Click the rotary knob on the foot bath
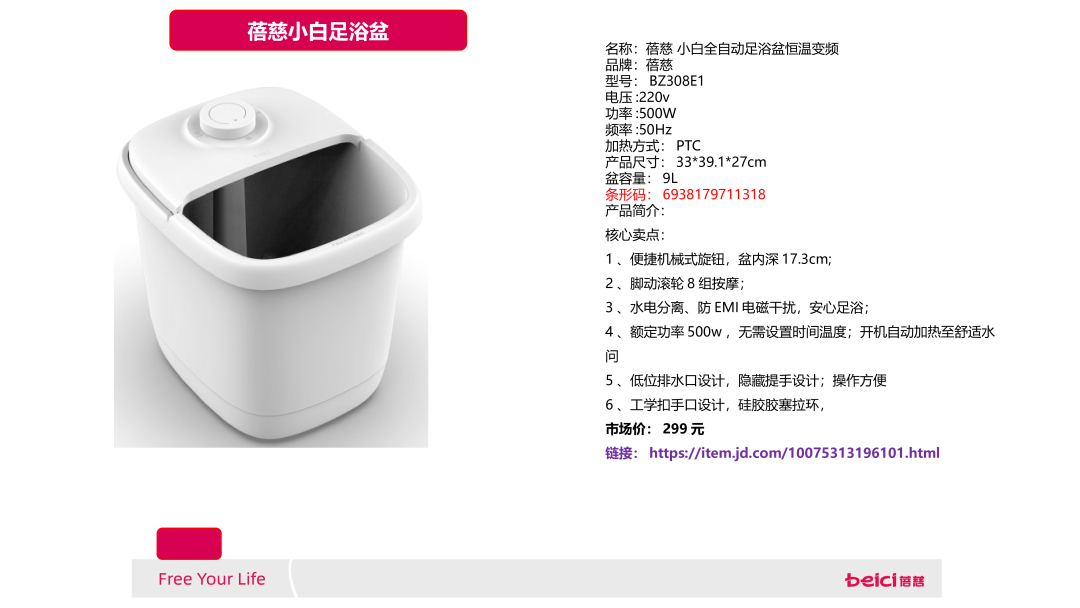Image resolution: width=1080 pixels, height=608 pixels. coord(228,118)
